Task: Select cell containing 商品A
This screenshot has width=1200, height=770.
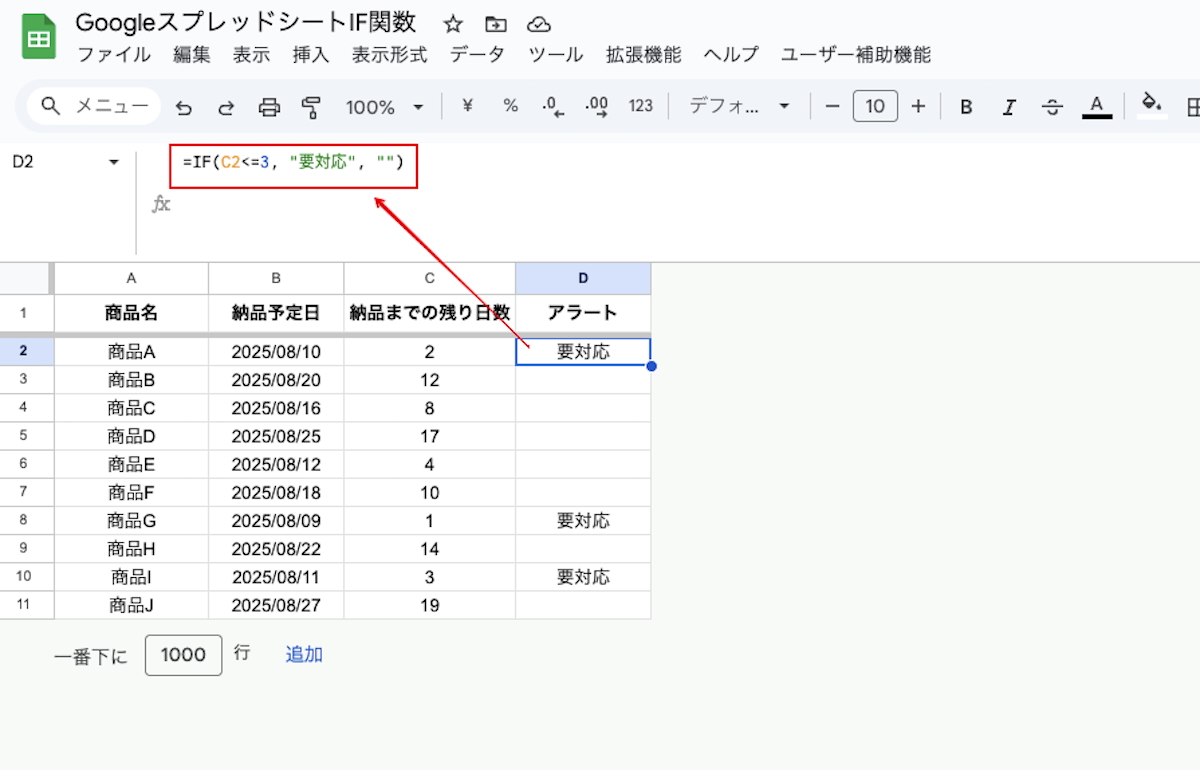Action: (x=132, y=352)
